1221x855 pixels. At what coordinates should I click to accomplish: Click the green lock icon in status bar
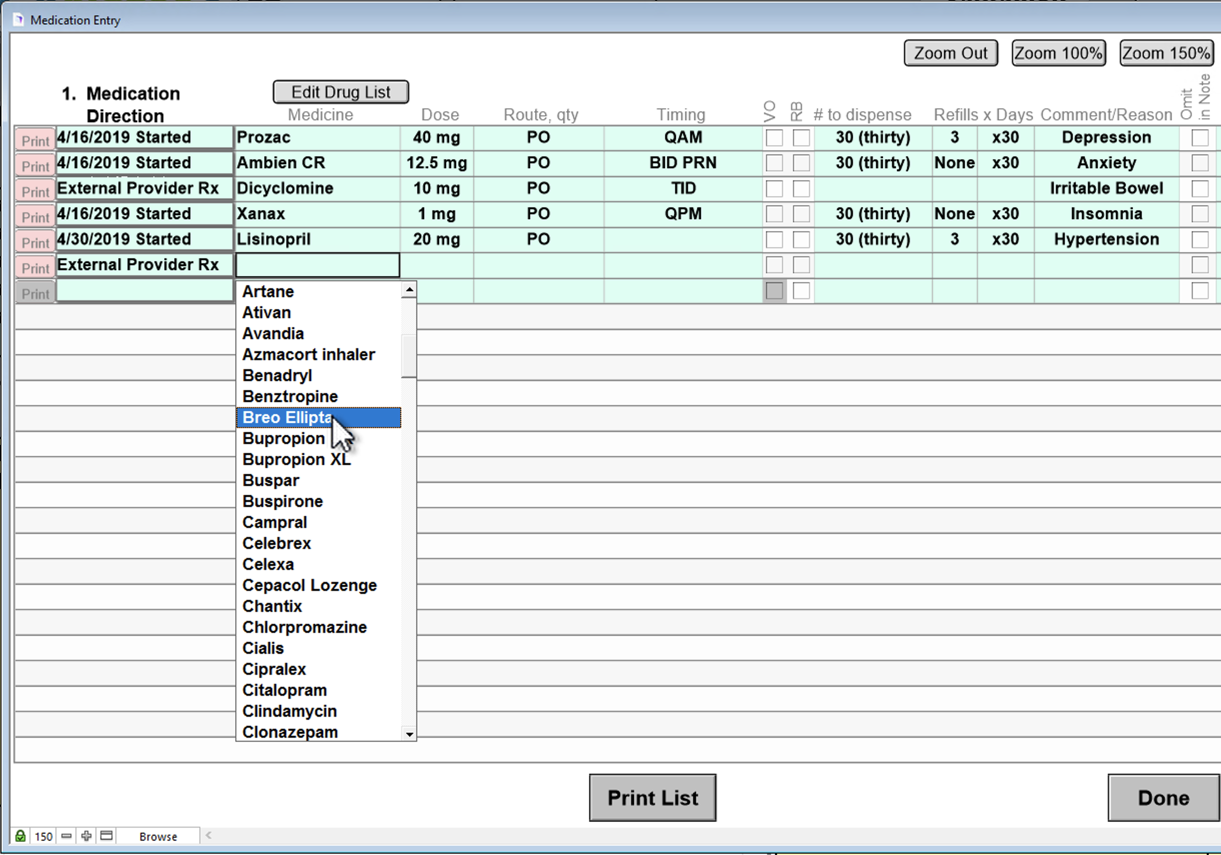click(20, 836)
